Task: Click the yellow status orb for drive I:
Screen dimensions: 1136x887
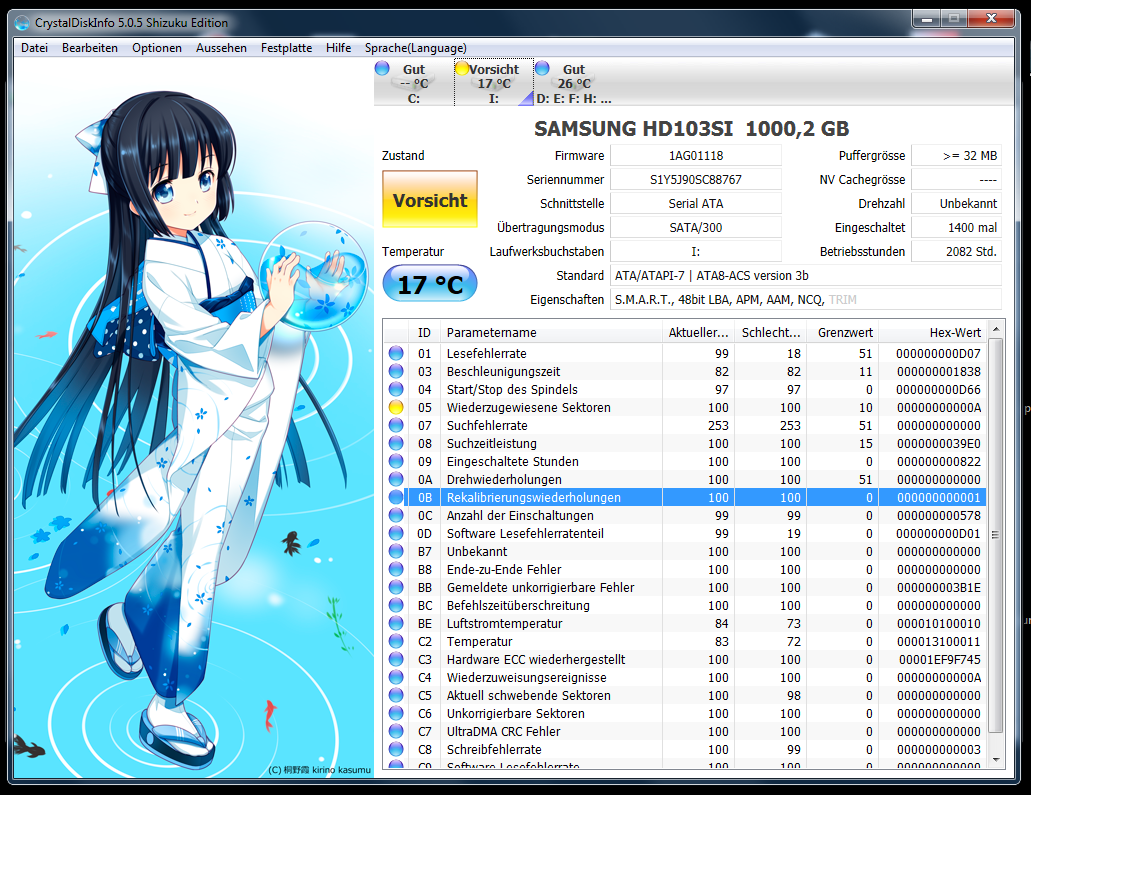Action: (x=462, y=69)
